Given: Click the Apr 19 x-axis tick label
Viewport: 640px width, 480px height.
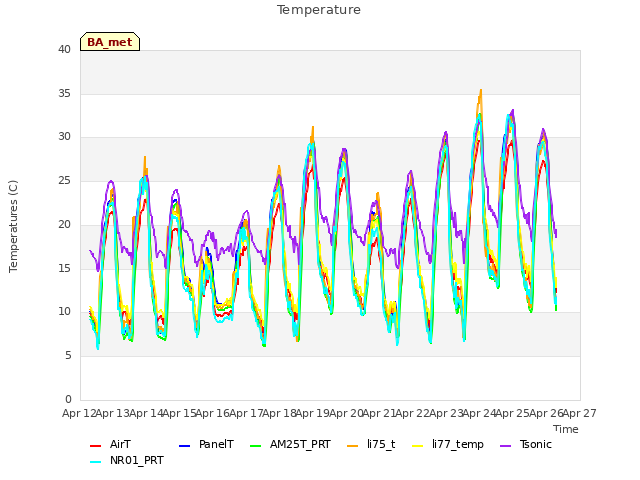Looking at the screenshot, I should 313,413.
